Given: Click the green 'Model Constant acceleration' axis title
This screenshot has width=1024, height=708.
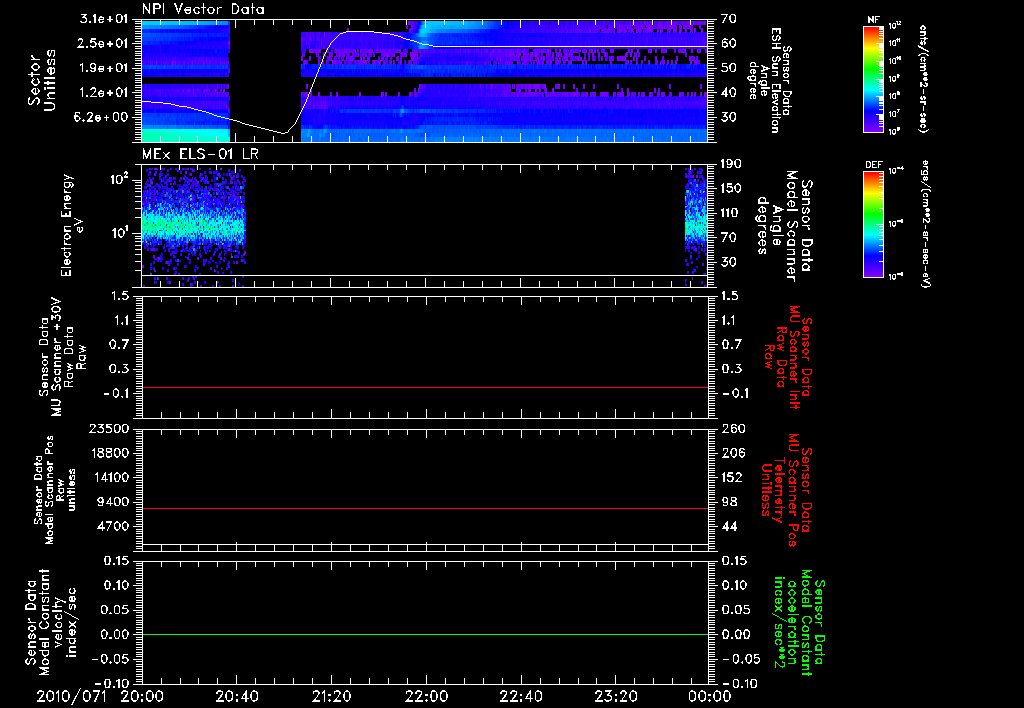Looking at the screenshot, I should coord(799,623).
